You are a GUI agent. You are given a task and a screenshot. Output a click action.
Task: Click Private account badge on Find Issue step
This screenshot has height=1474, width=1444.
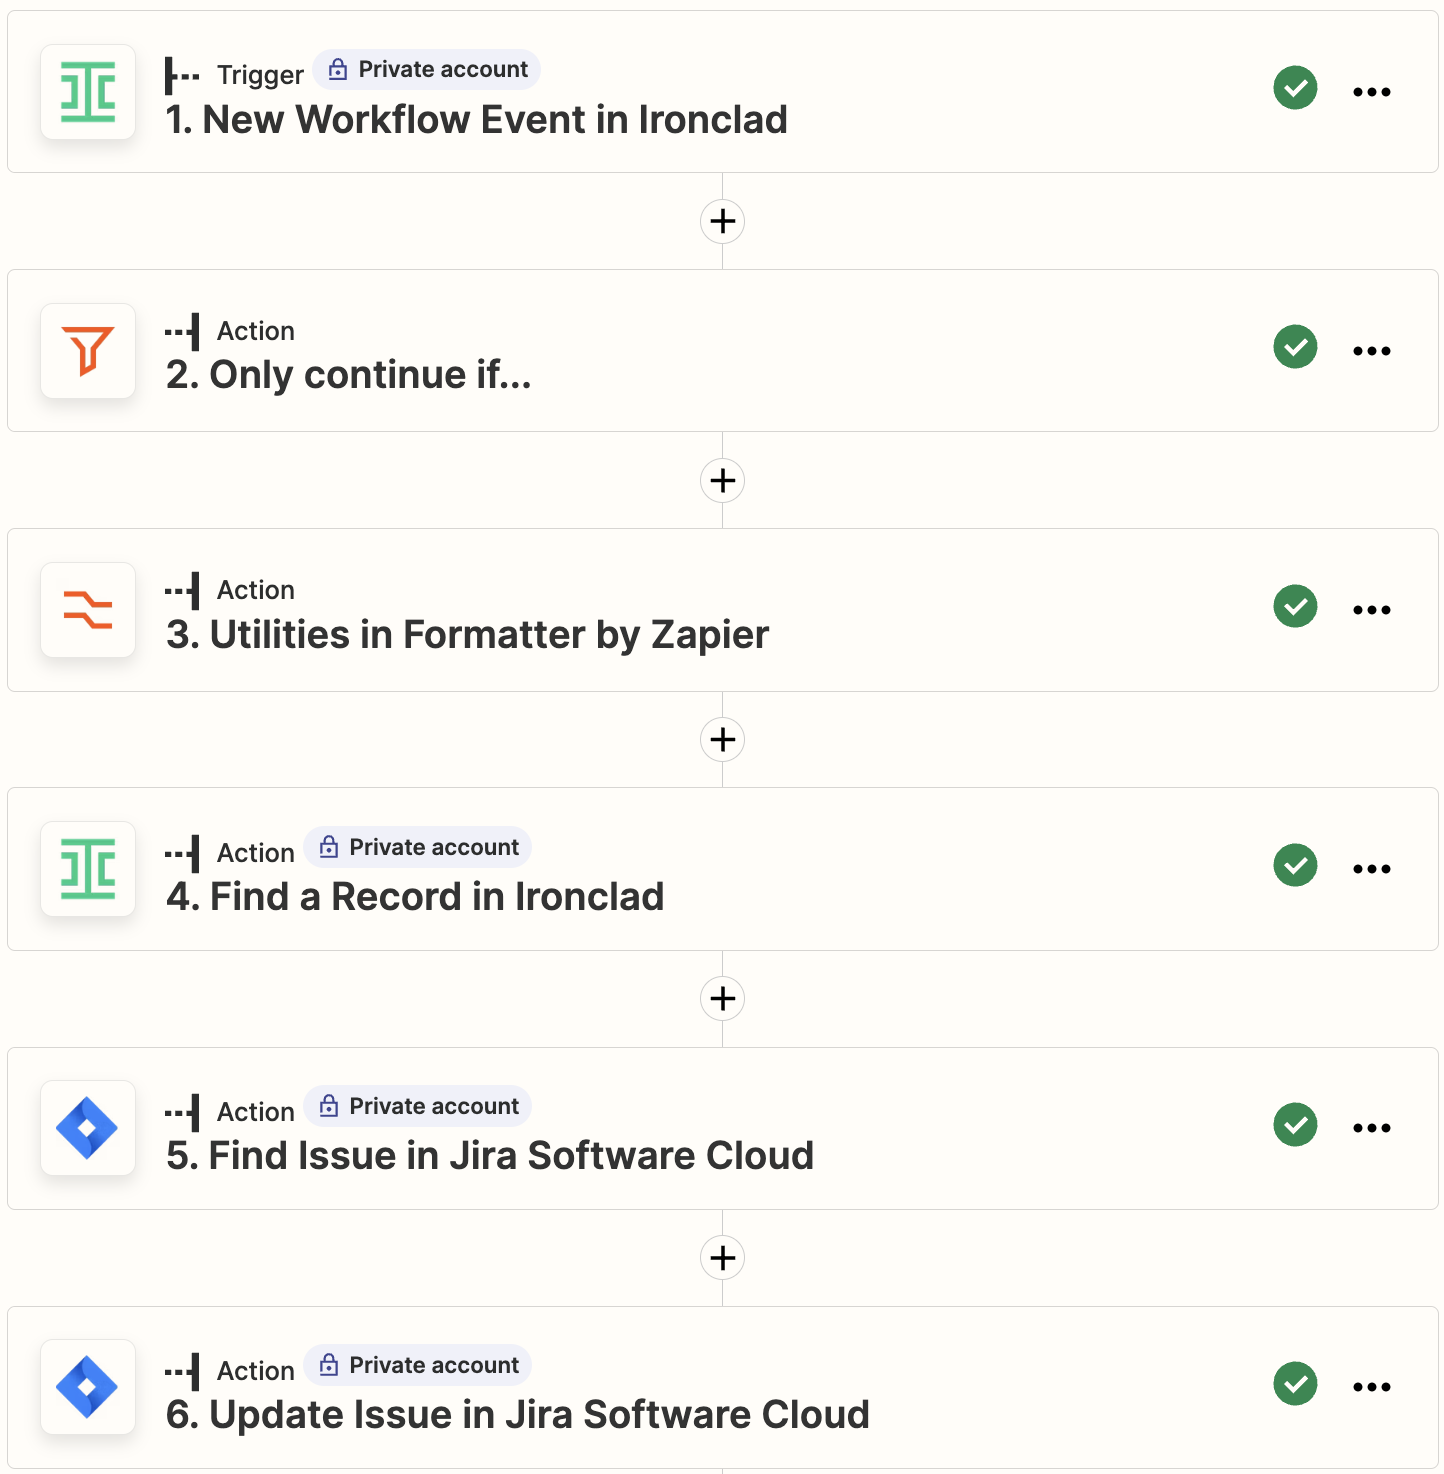[x=418, y=1106]
